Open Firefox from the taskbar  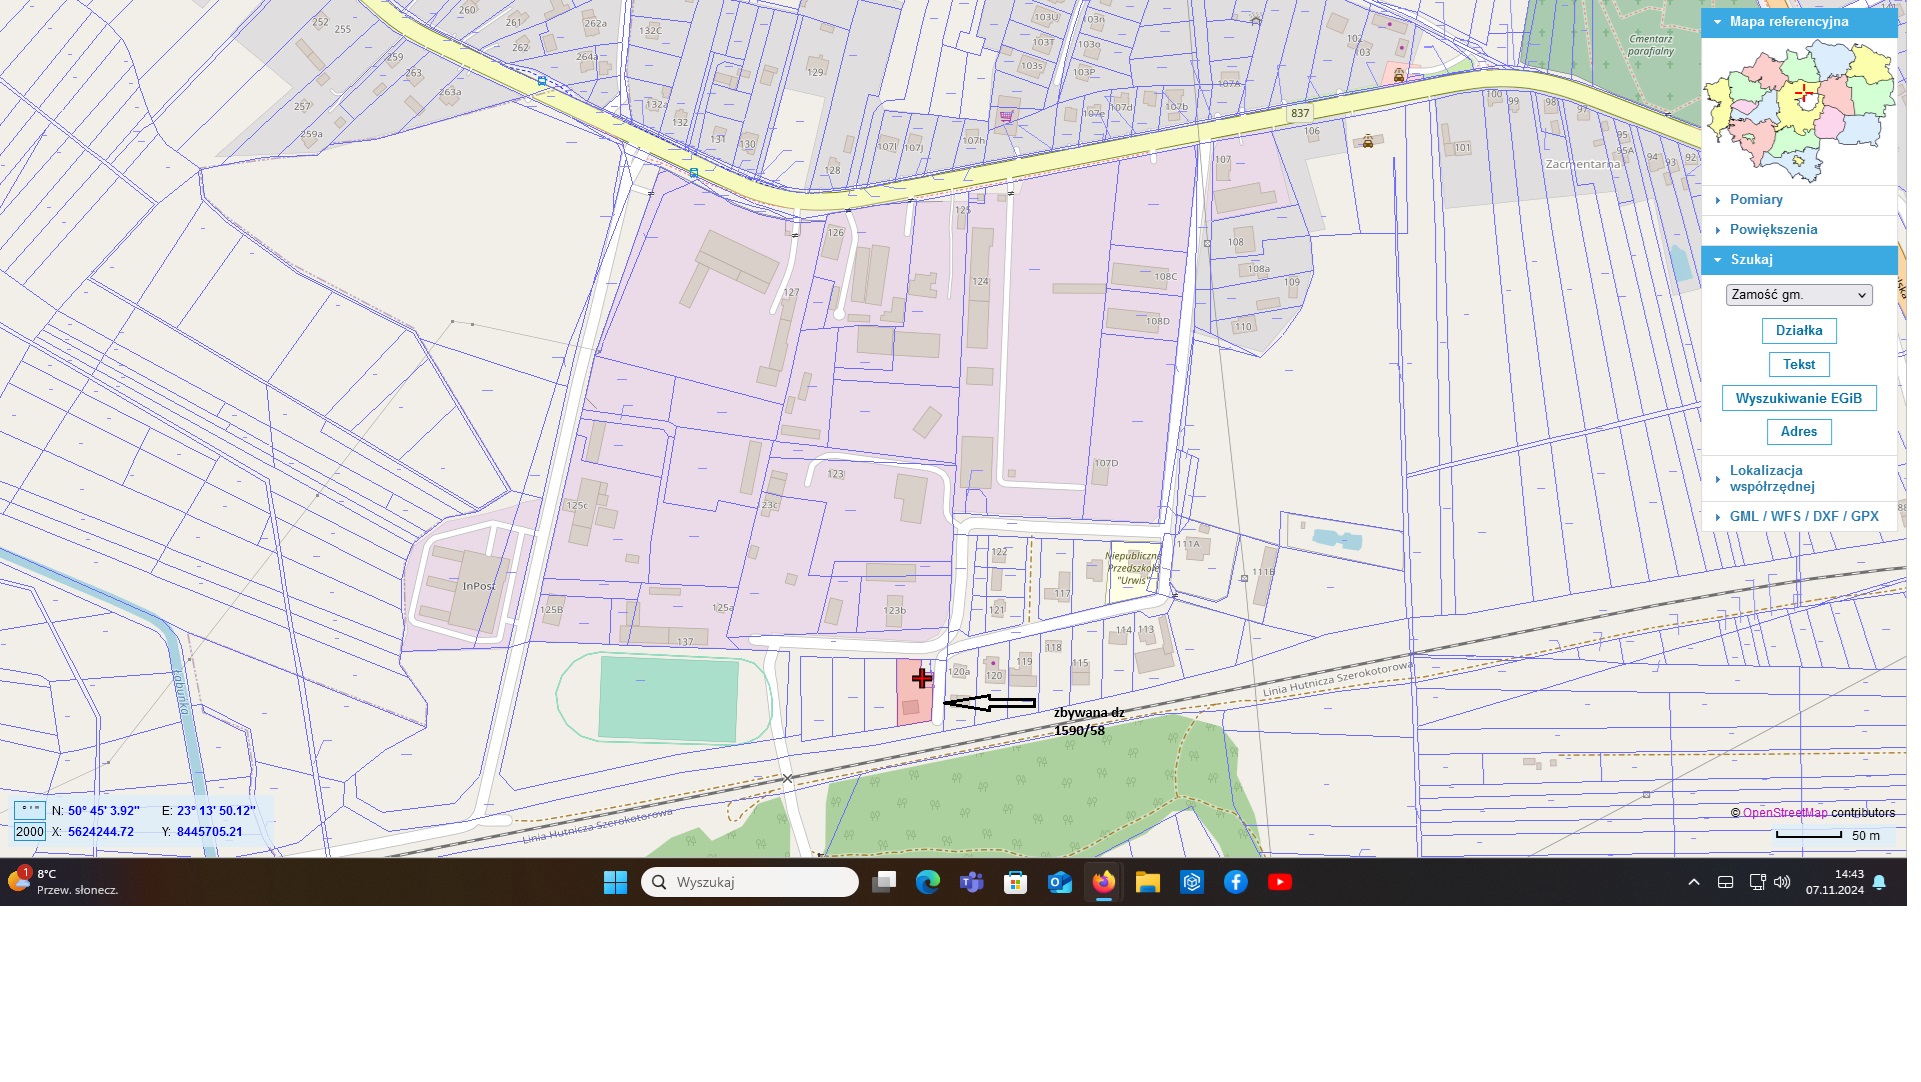[1103, 883]
